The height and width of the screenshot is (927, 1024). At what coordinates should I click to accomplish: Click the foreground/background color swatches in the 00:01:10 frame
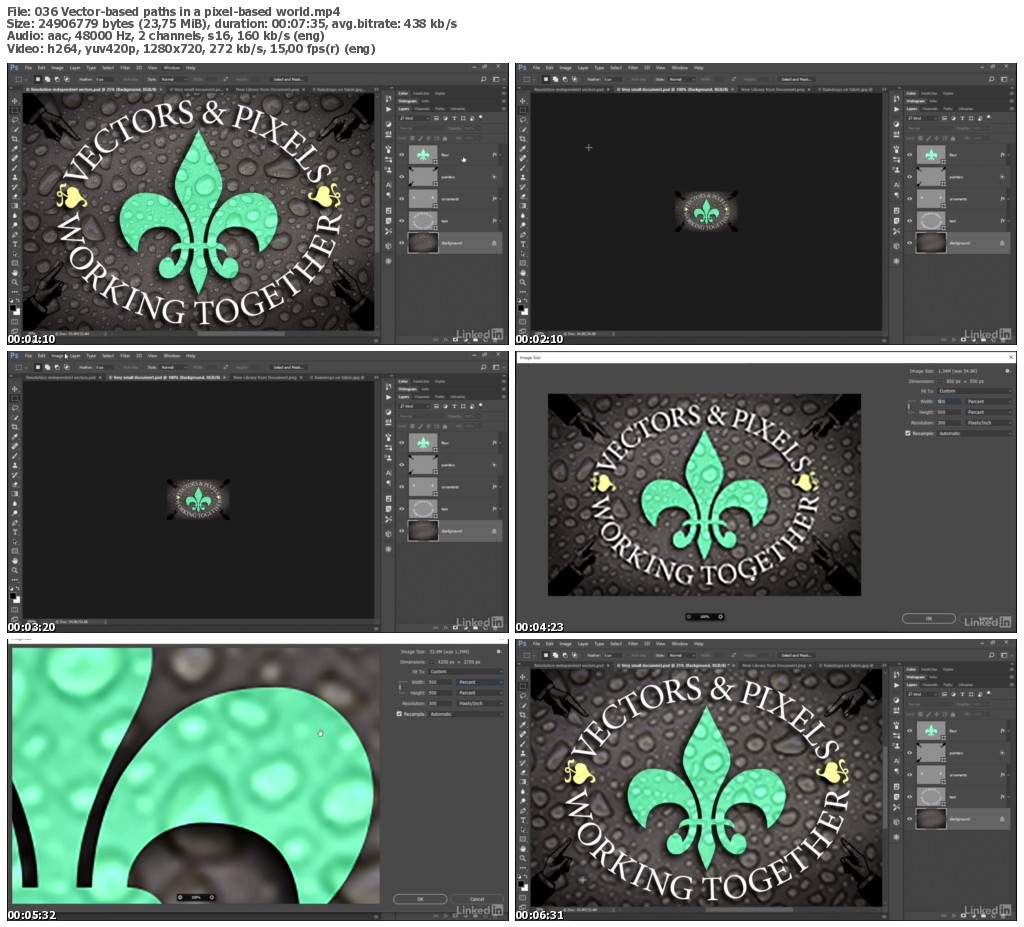[x=15, y=310]
